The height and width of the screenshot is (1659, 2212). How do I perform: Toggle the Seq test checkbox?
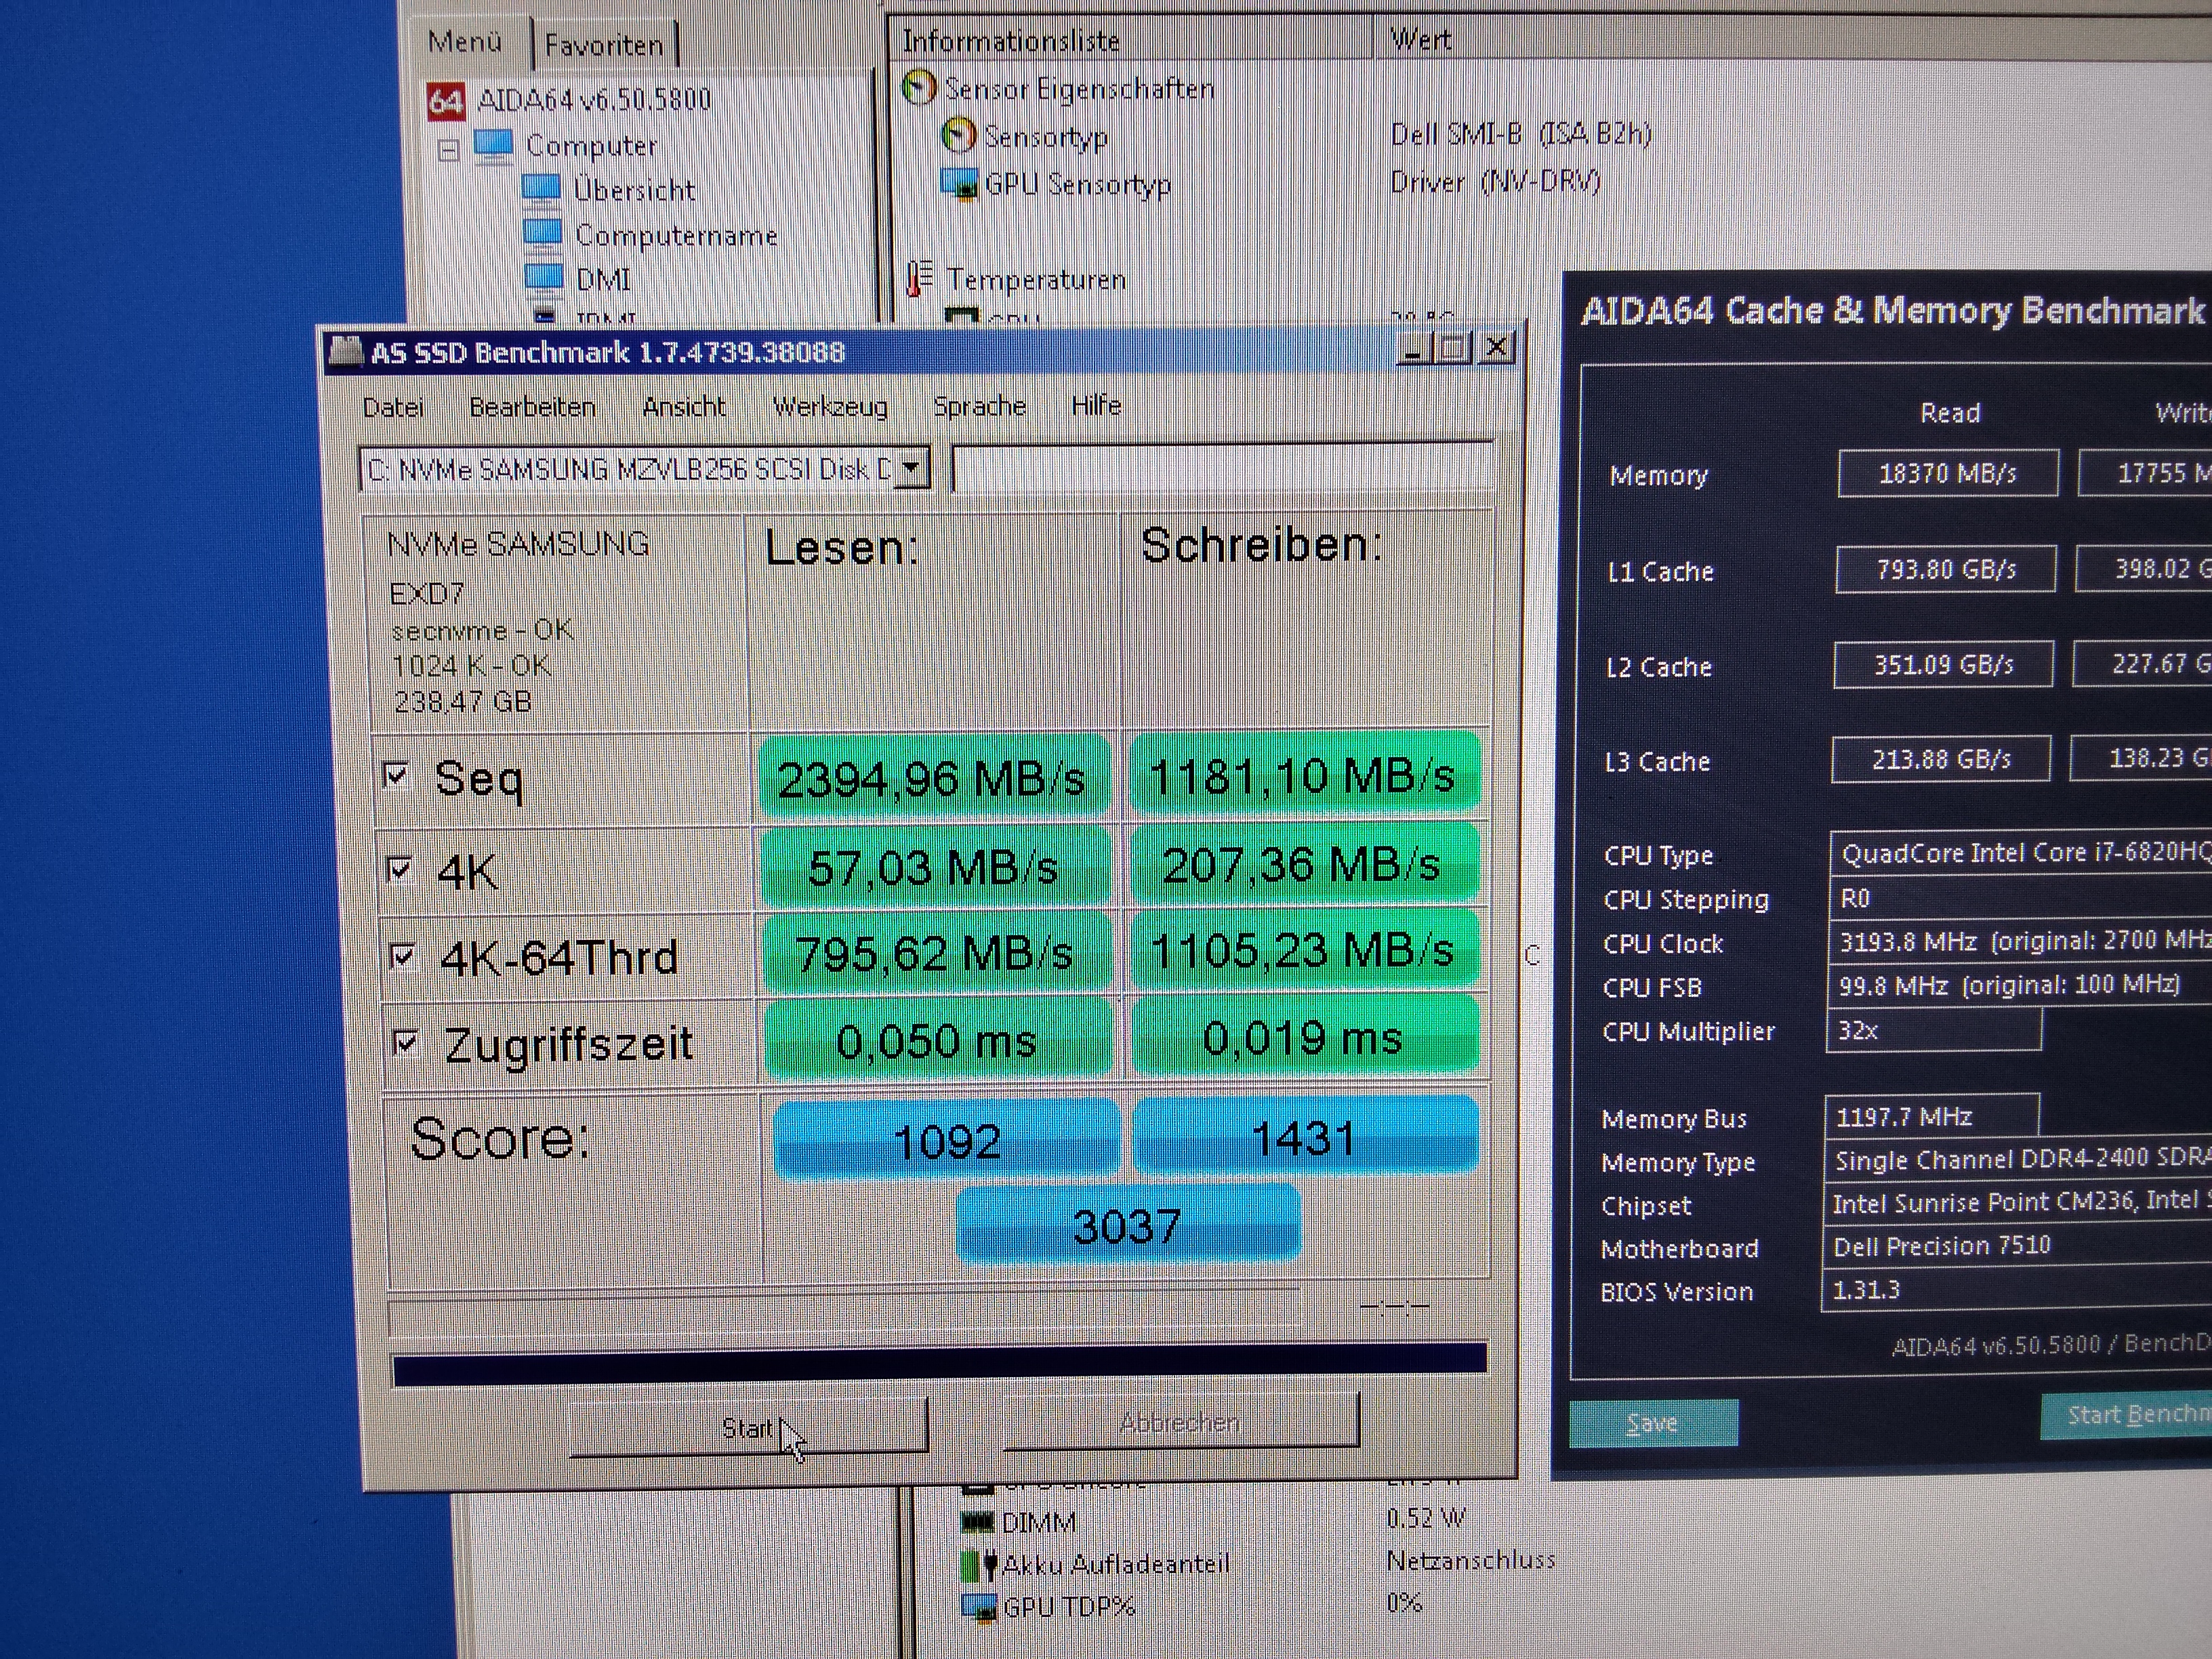[396, 775]
